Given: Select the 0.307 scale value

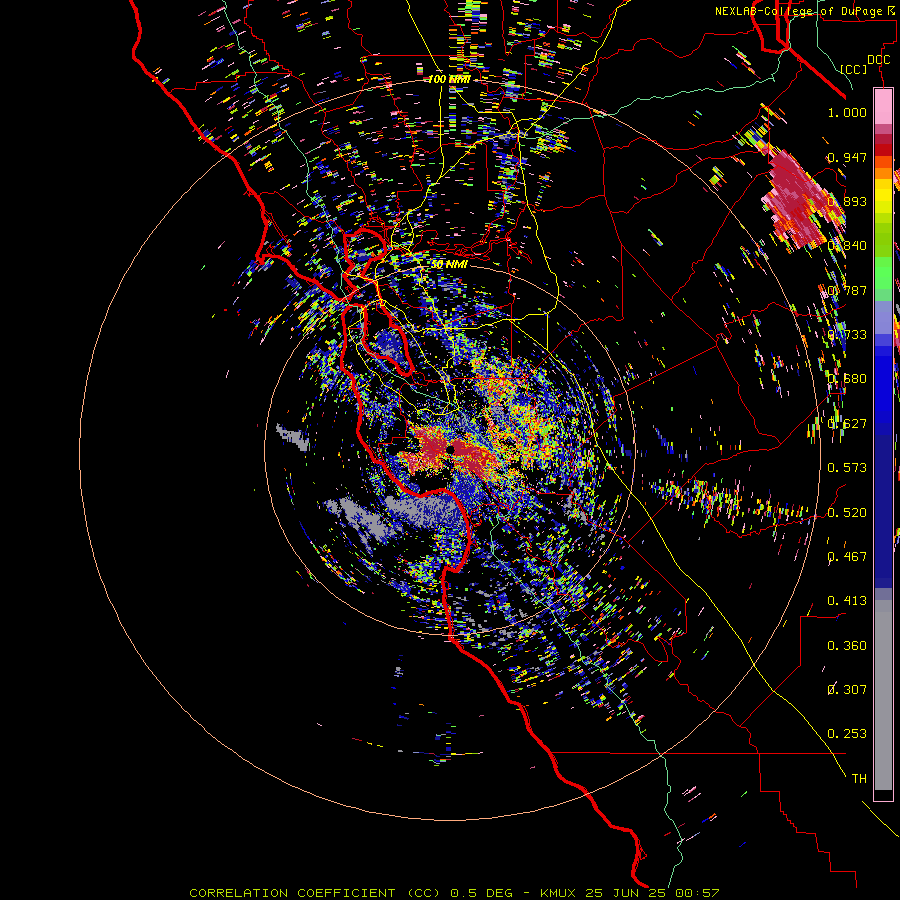Looking at the screenshot, I should click(847, 690).
